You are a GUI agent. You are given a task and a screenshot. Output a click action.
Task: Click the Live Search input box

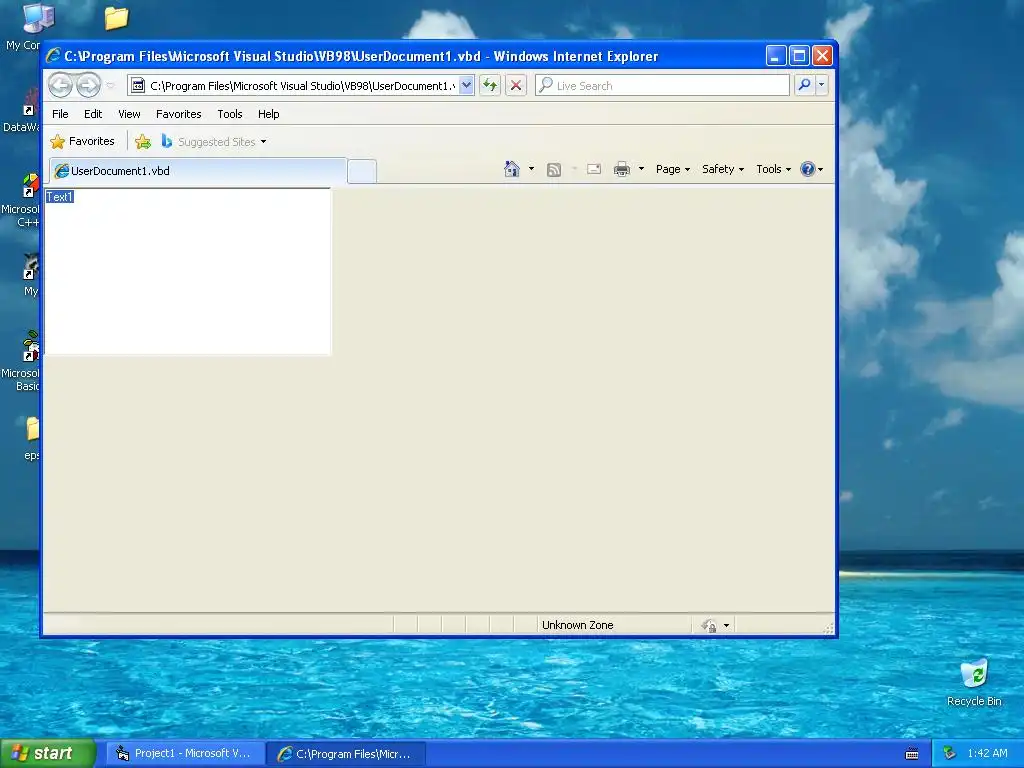(662, 86)
